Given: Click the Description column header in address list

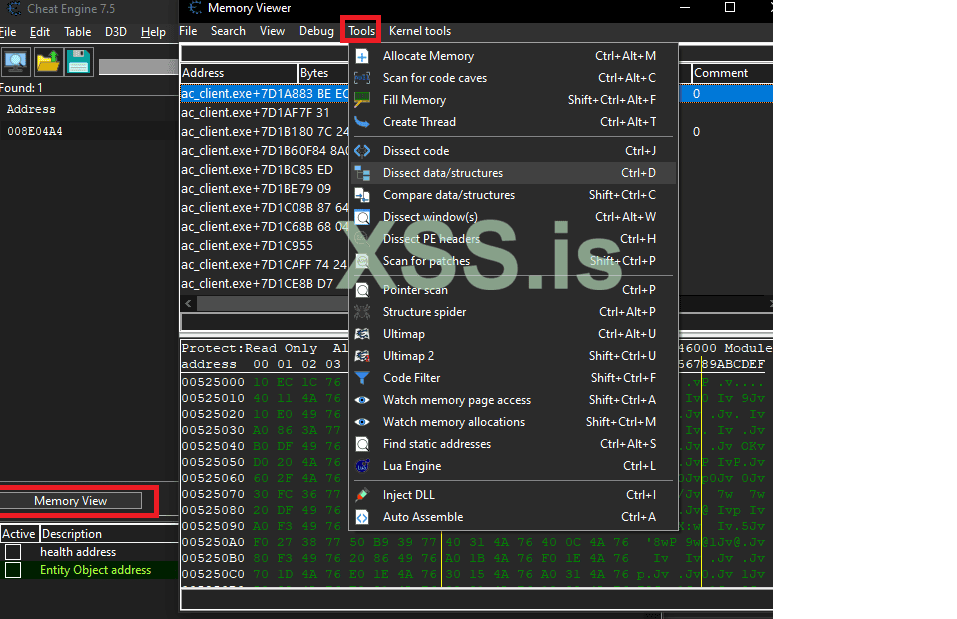Looking at the screenshot, I should tap(109, 534).
